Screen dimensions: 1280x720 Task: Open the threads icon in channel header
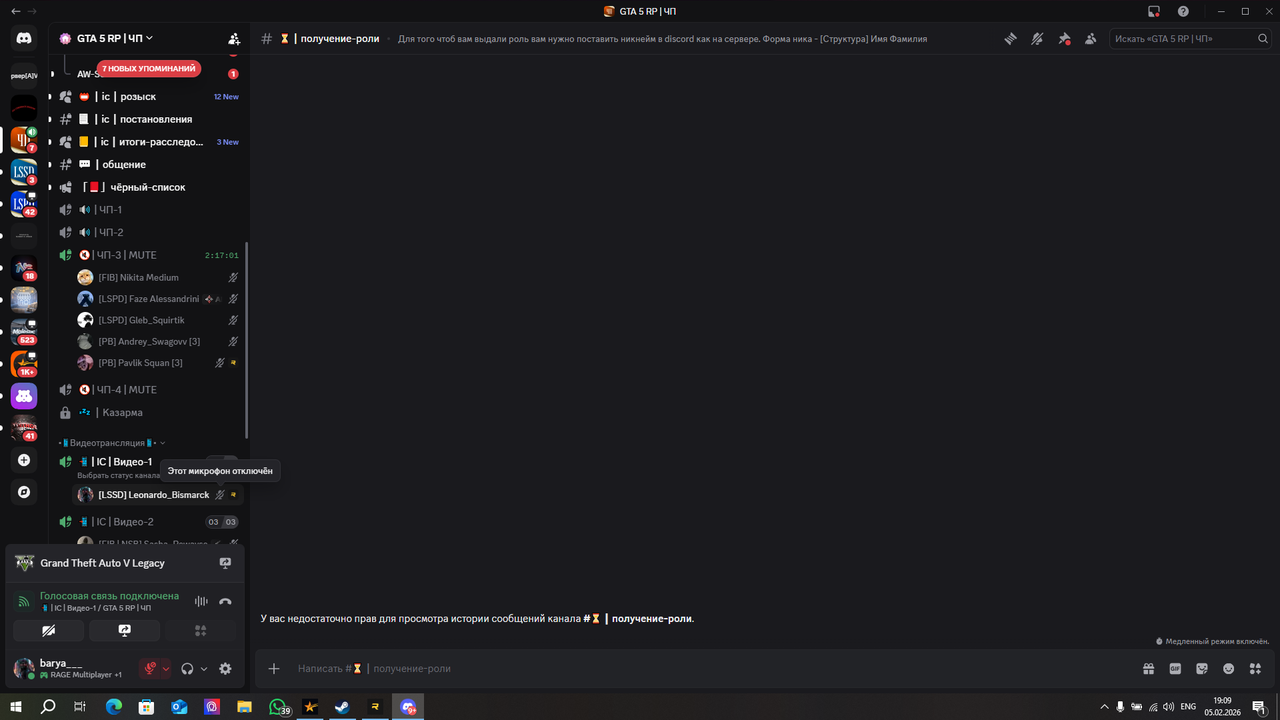1011,39
